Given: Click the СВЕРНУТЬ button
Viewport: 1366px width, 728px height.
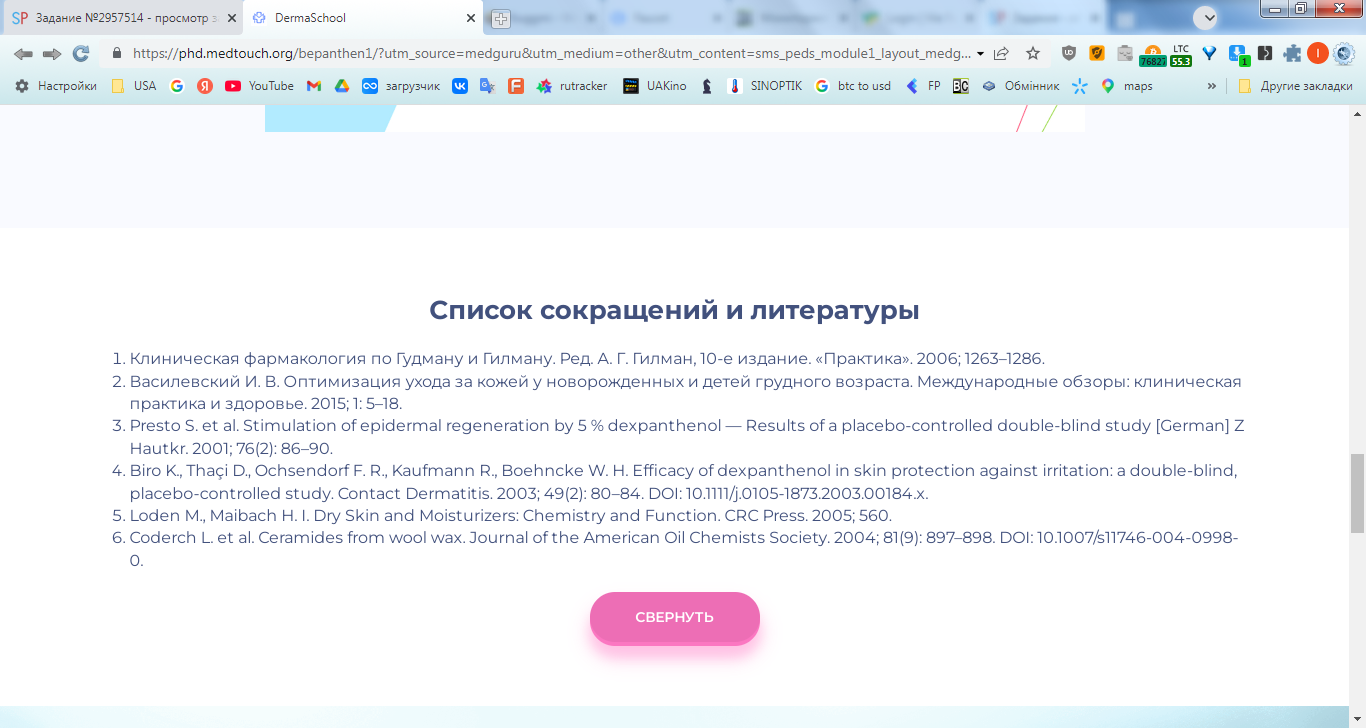Looking at the screenshot, I should 675,617.
